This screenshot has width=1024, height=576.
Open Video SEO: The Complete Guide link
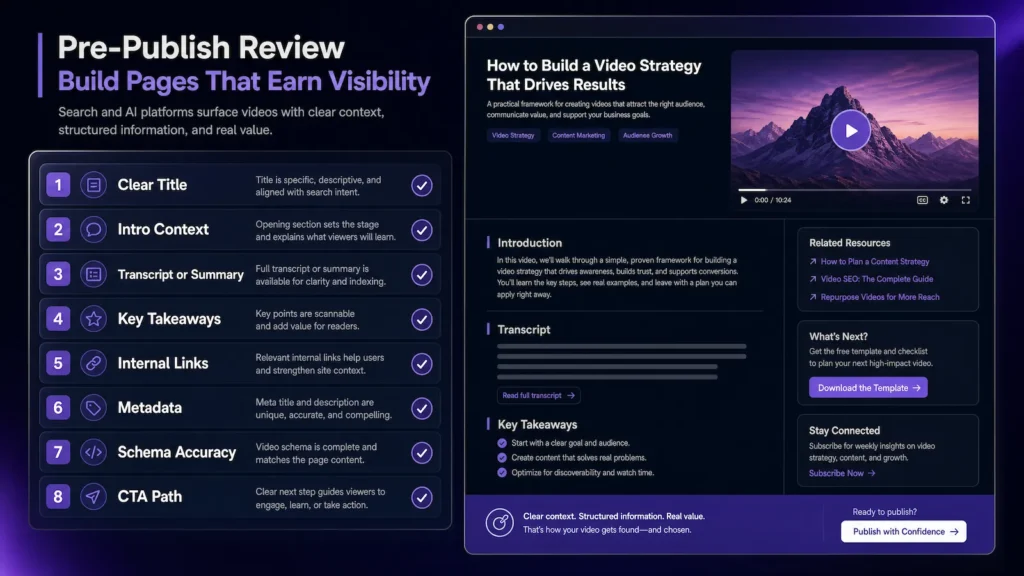click(x=876, y=279)
